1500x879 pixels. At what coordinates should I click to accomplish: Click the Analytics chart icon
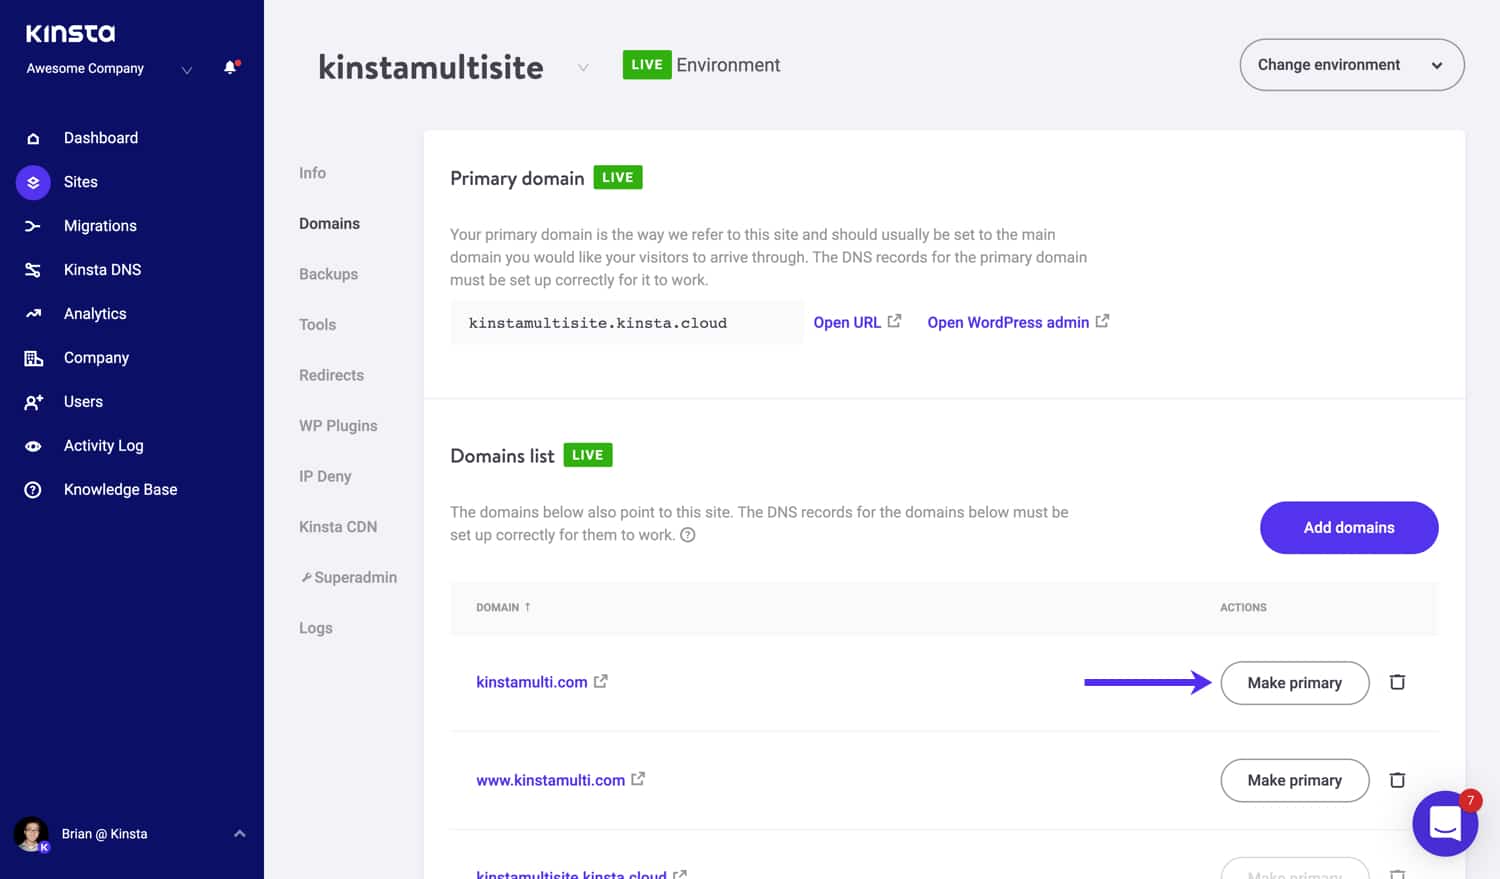[33, 314]
